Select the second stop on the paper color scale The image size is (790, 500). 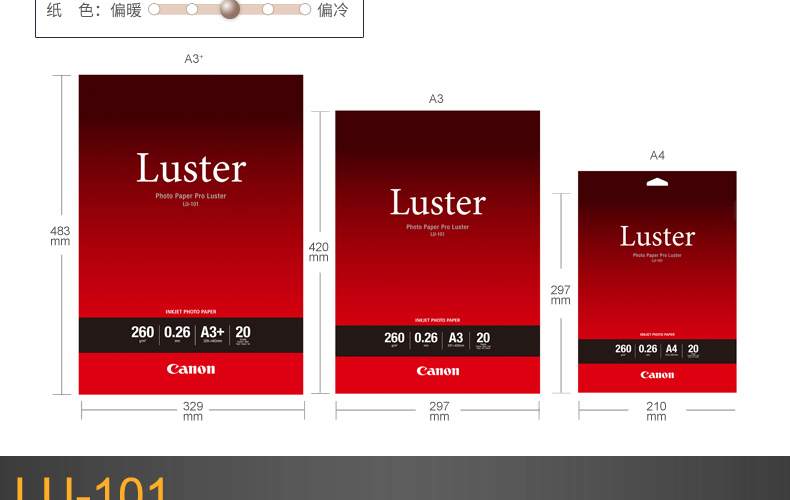pos(192,9)
